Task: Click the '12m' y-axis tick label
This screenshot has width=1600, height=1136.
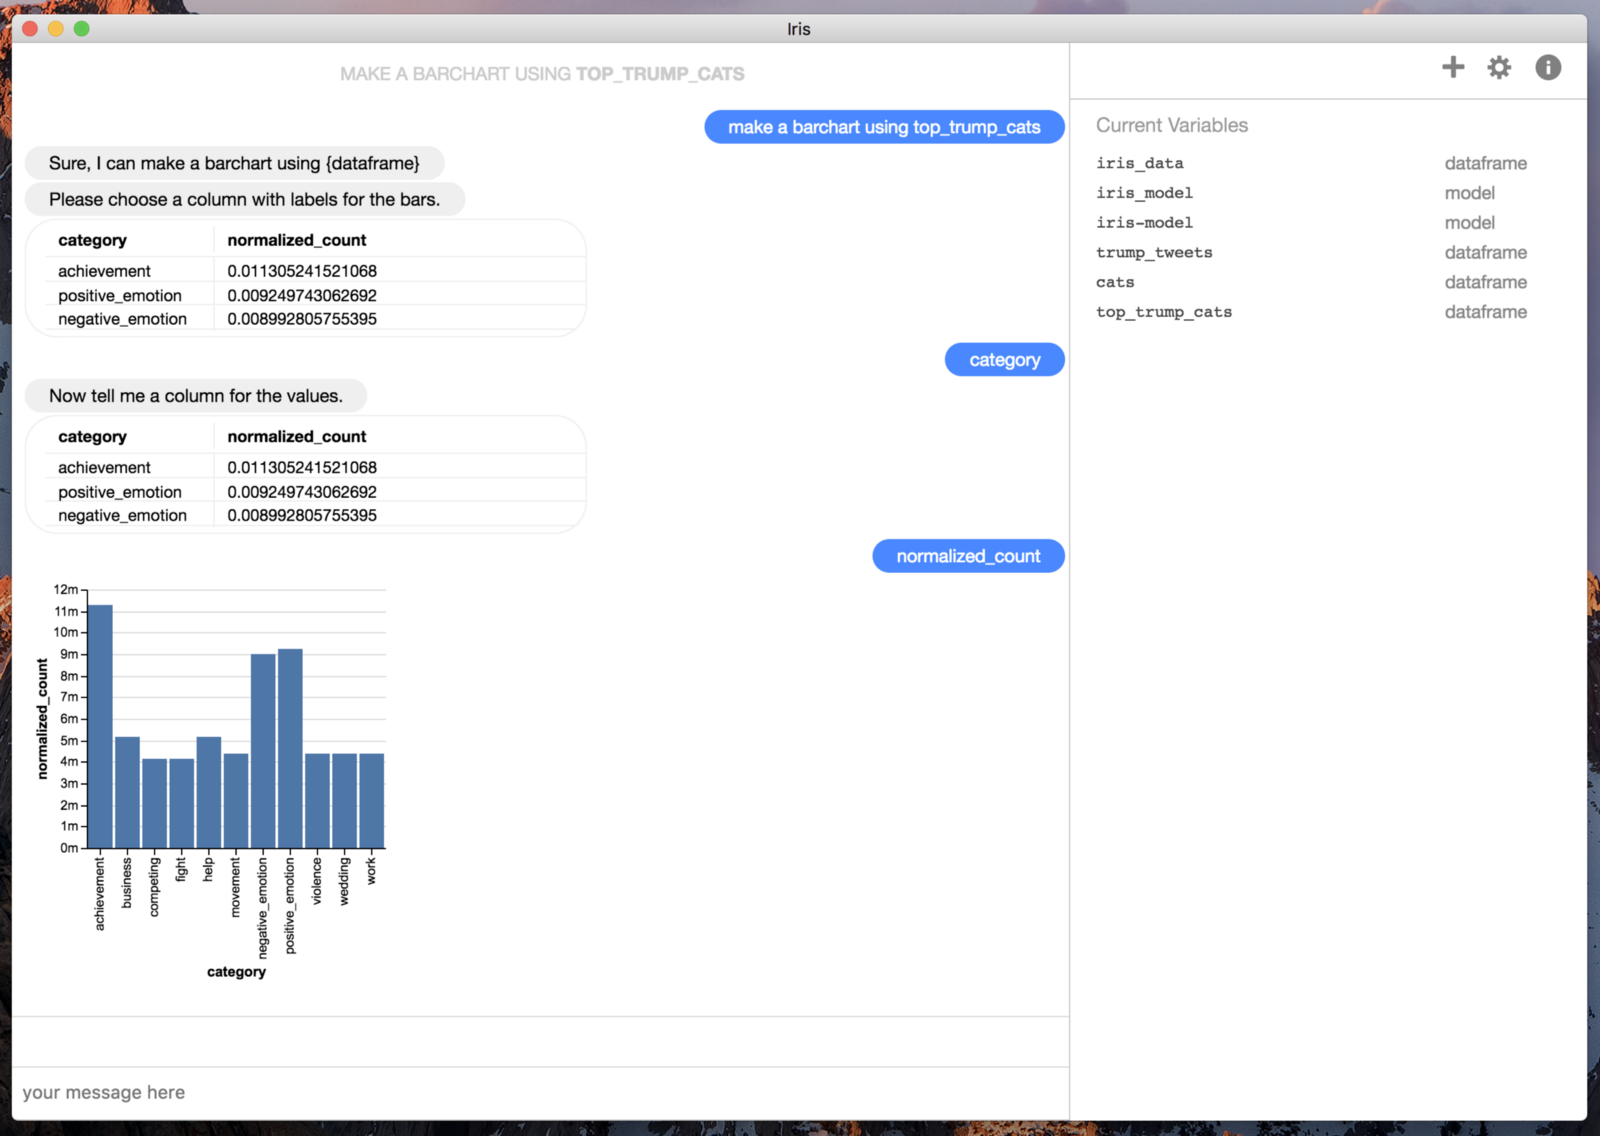Action: (66, 590)
